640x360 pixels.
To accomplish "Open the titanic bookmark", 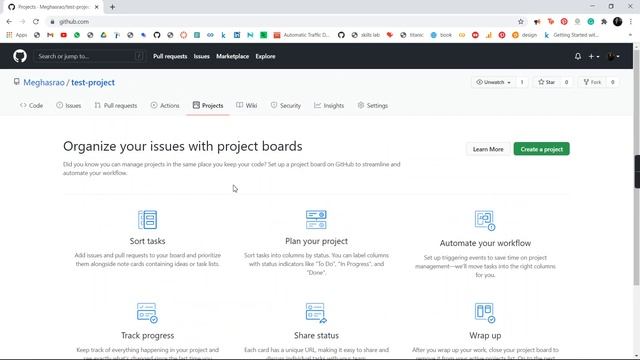I will (x=412, y=35).
